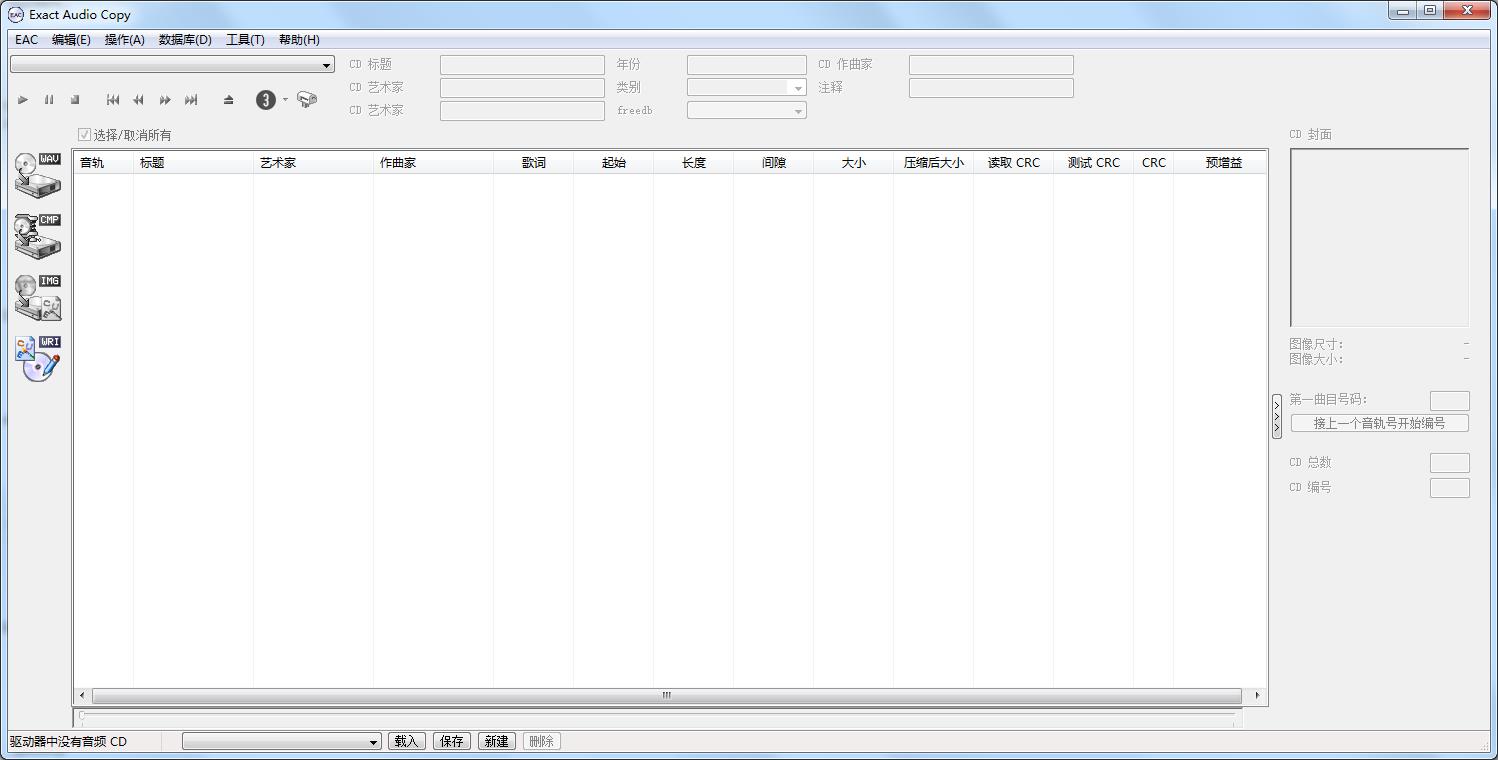Click the WRI write CD icon
The width and height of the screenshot is (1498, 760).
[38, 359]
